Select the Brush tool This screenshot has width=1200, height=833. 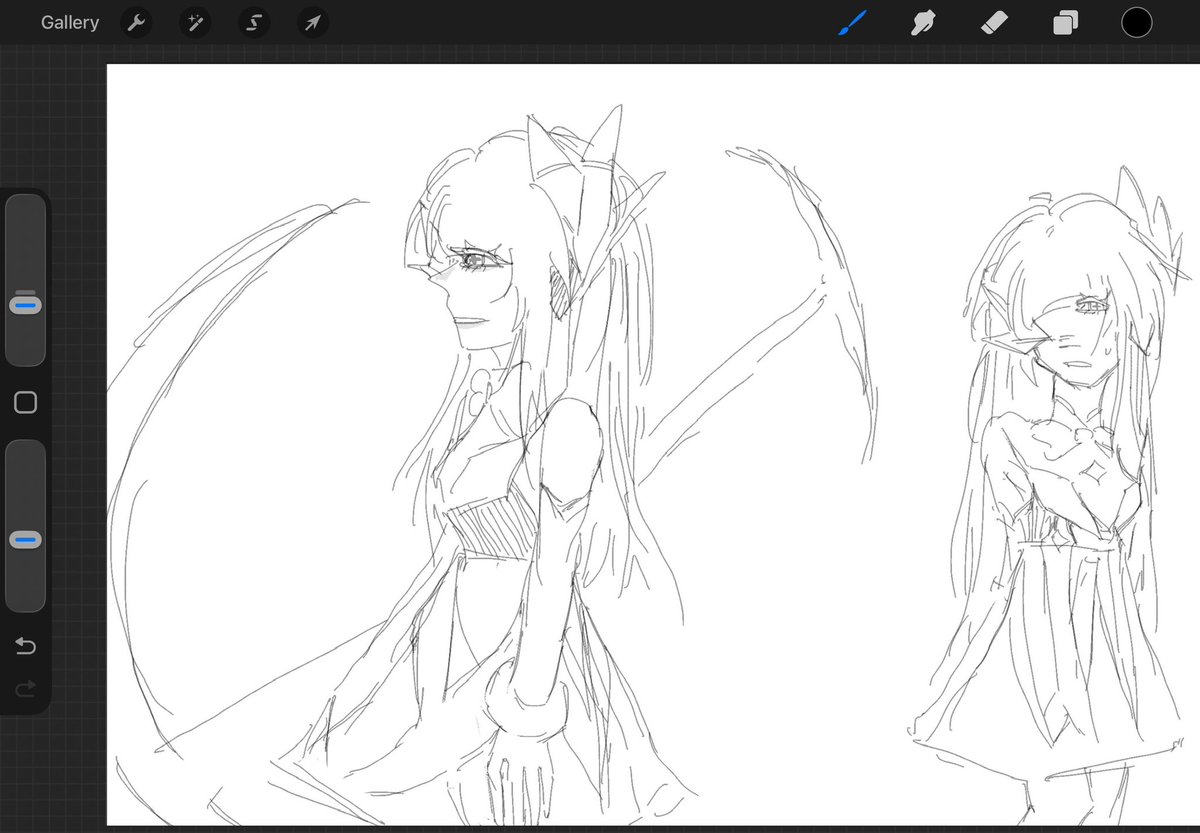click(851, 22)
